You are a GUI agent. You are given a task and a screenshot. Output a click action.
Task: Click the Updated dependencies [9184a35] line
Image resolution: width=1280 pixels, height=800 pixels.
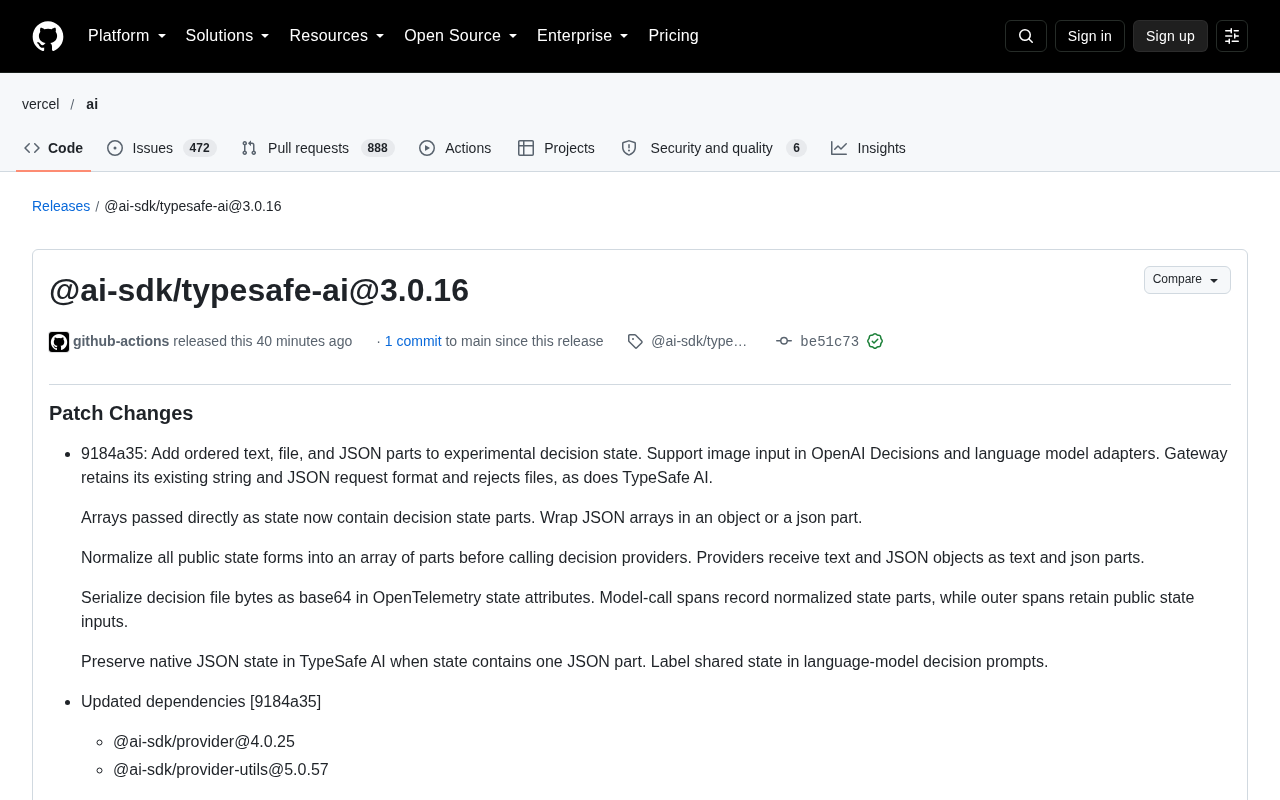pyautogui.click(x=201, y=702)
